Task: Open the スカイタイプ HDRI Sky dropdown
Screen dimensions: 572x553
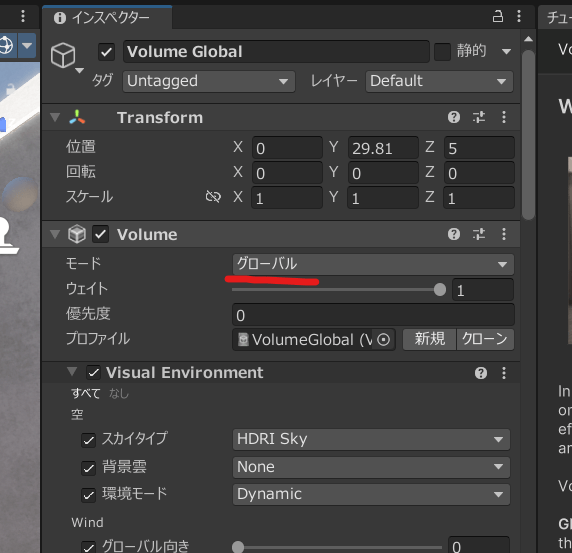Action: click(x=371, y=439)
